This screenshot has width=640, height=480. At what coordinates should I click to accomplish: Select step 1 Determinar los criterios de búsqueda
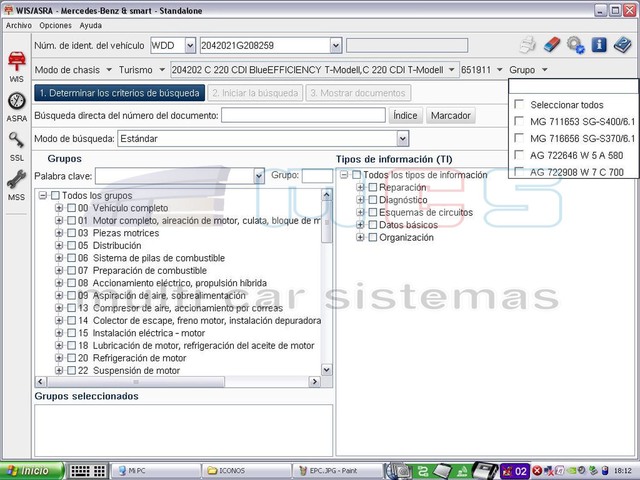tap(120, 93)
